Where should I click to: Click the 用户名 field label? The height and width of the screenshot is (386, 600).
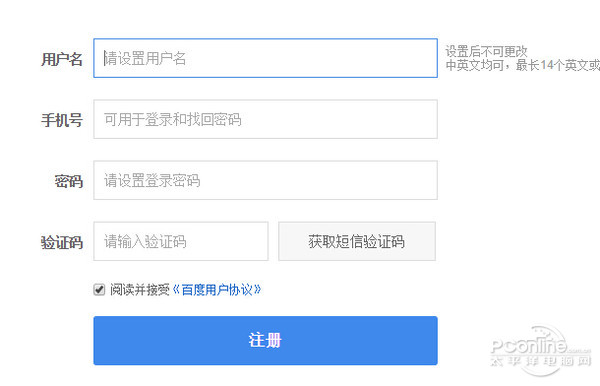62,59
